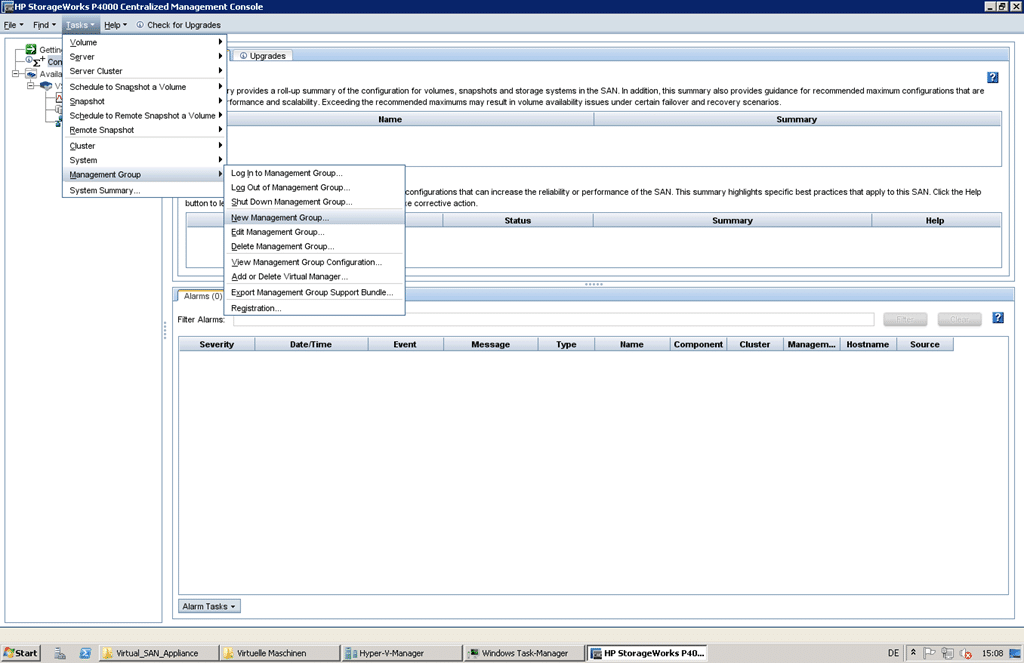Click Check for Upgrades info icon
Viewport: 1024px width, 663px height.
pos(140,25)
